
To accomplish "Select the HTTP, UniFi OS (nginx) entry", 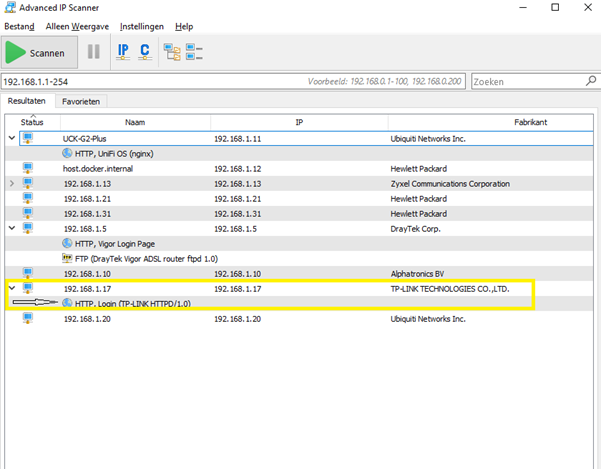I will pos(114,154).
